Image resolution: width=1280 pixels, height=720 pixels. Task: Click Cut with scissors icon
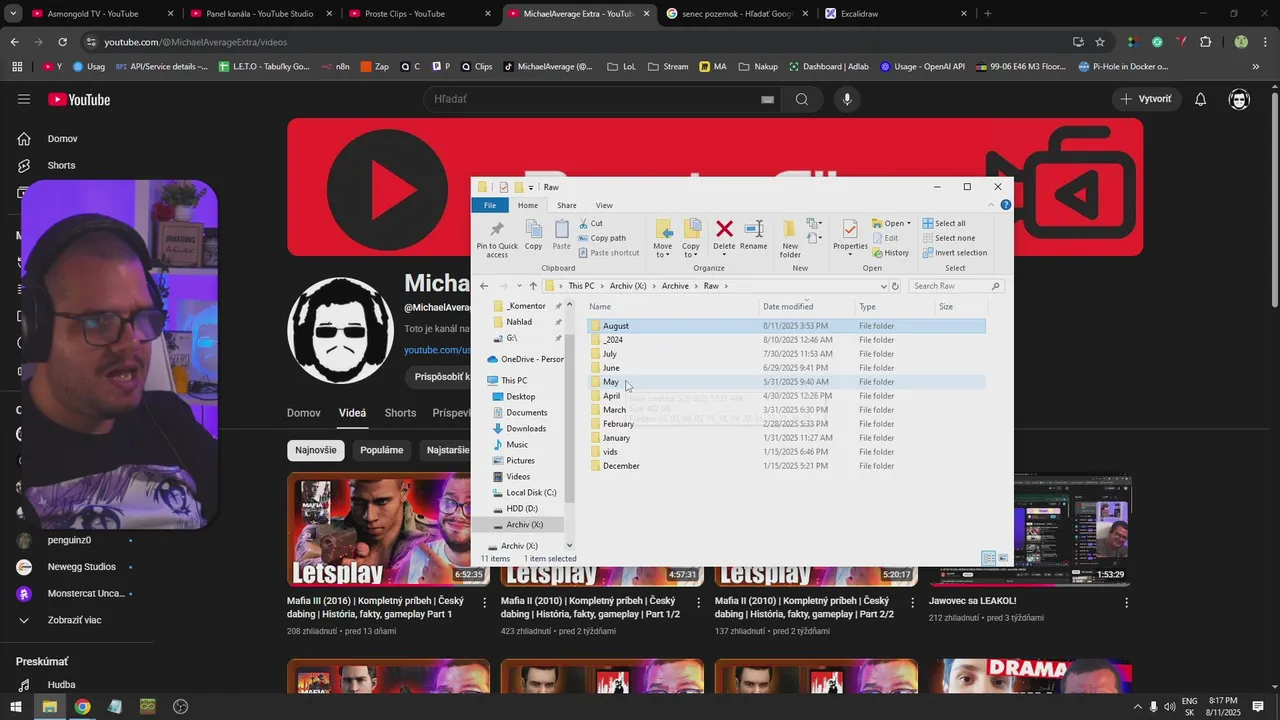[590, 223]
